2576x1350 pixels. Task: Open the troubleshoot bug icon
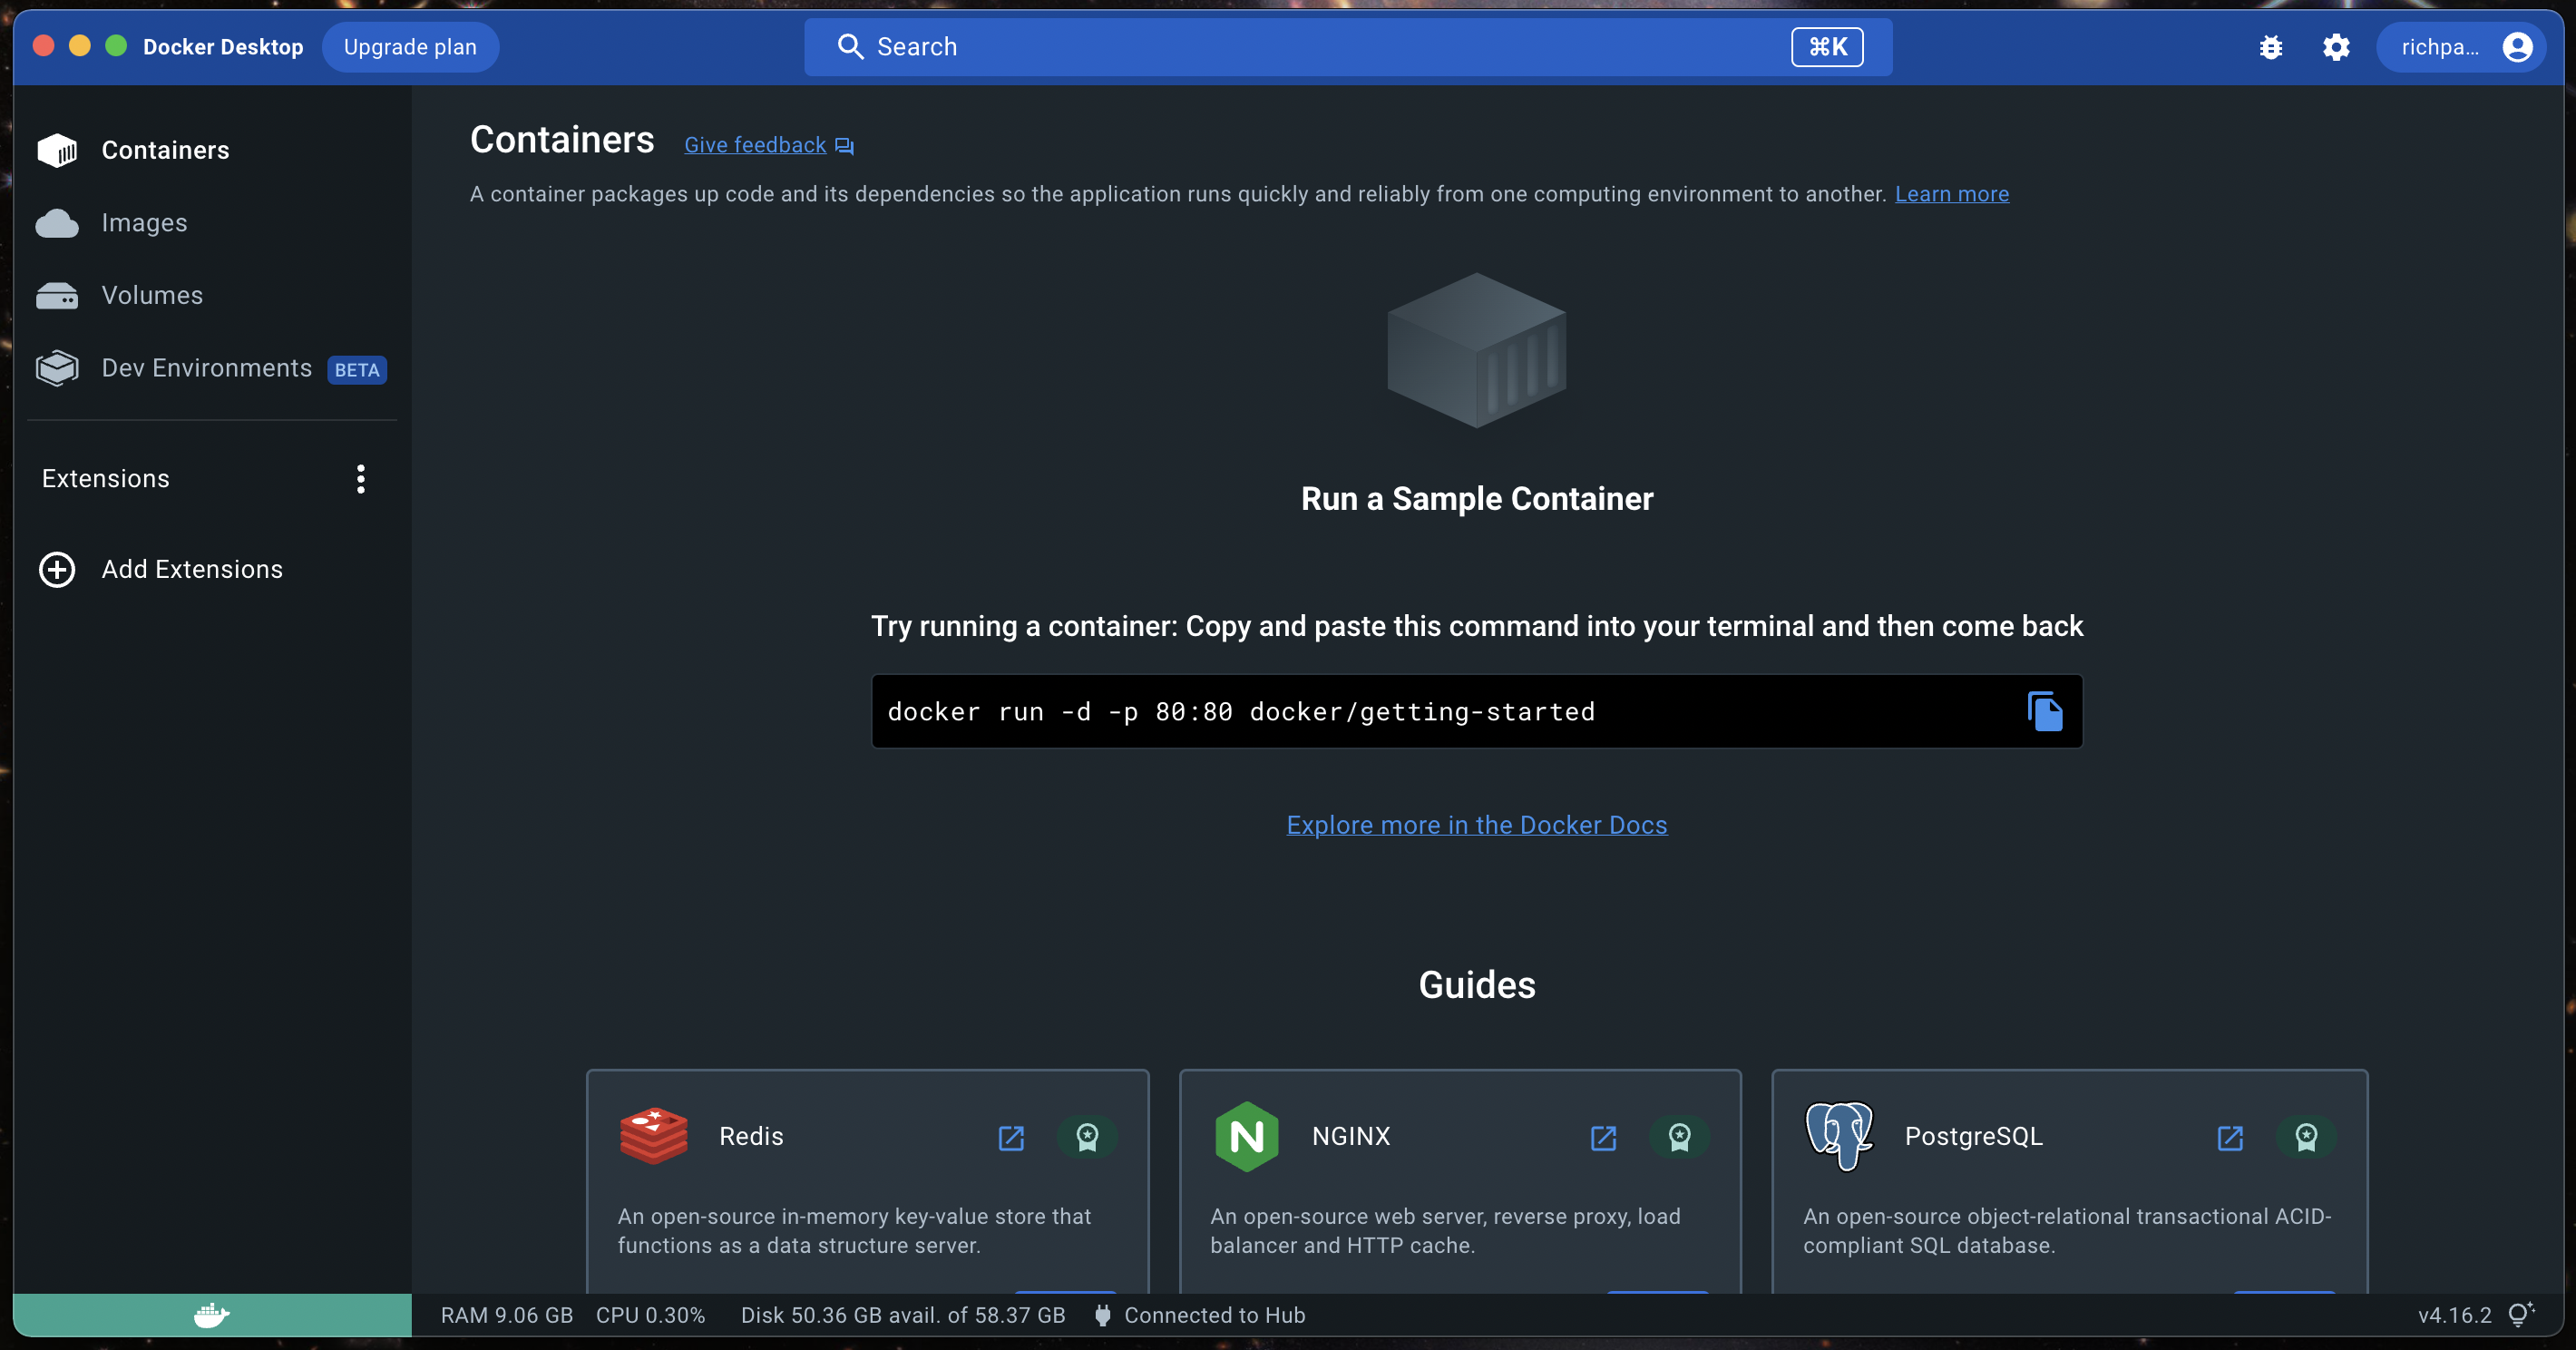[x=2270, y=47]
